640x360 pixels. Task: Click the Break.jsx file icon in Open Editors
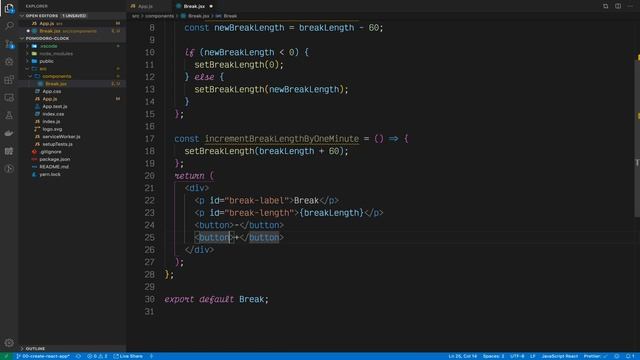35,31
